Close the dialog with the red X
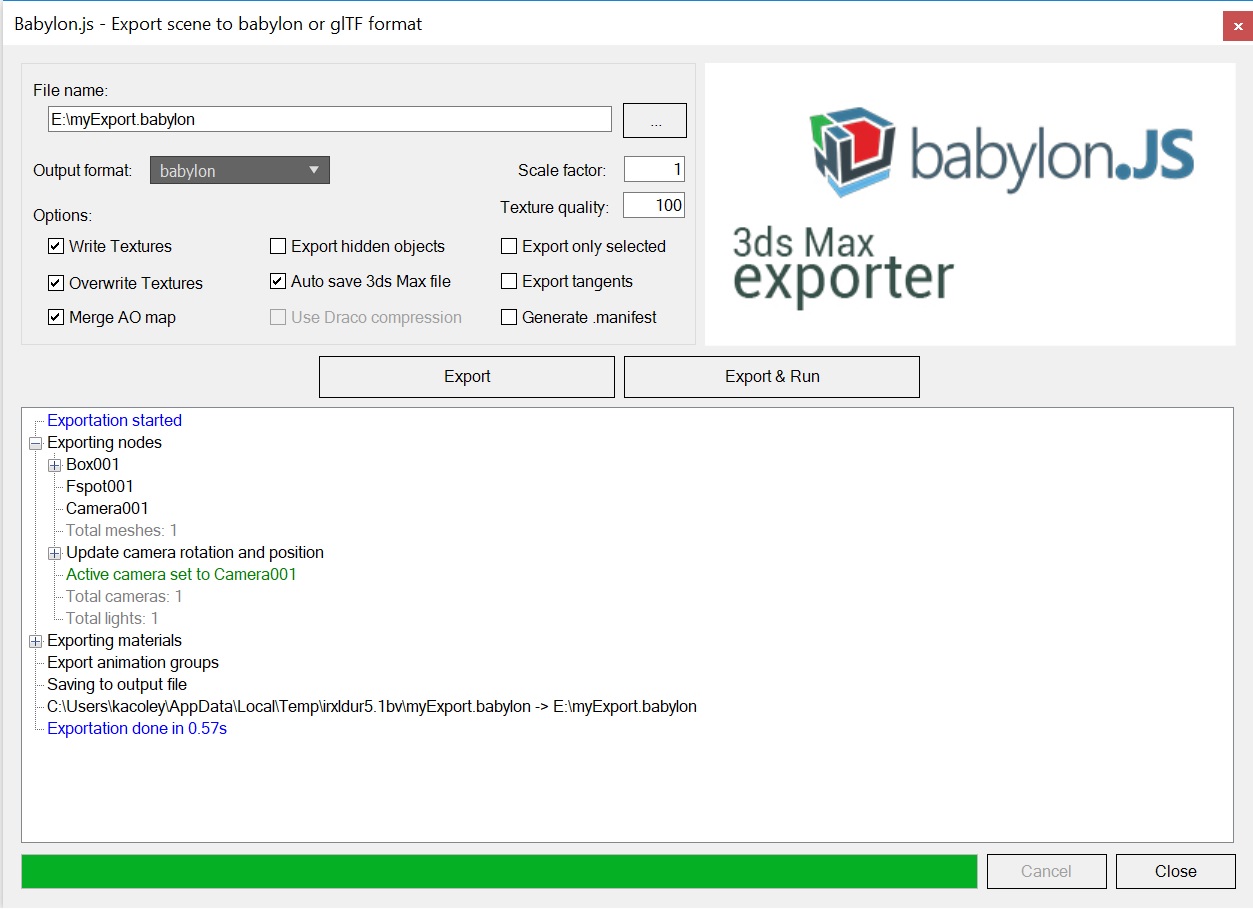1253x909 pixels. click(1237, 26)
